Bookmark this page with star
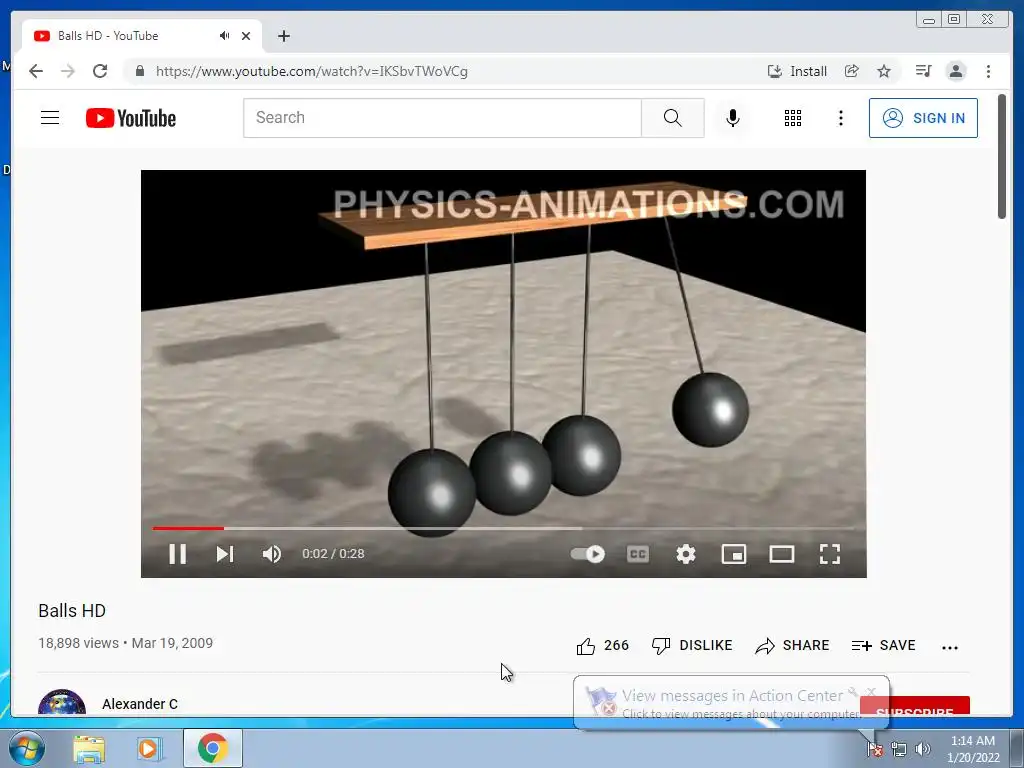 (884, 71)
